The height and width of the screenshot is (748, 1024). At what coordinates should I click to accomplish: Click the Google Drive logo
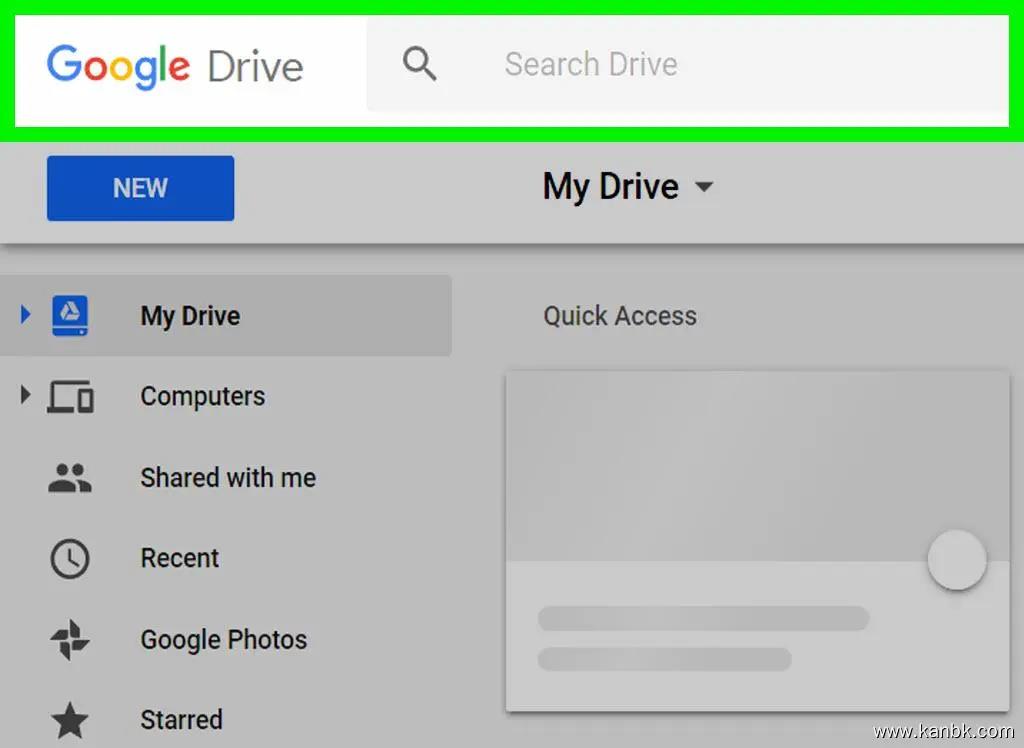[x=175, y=66]
